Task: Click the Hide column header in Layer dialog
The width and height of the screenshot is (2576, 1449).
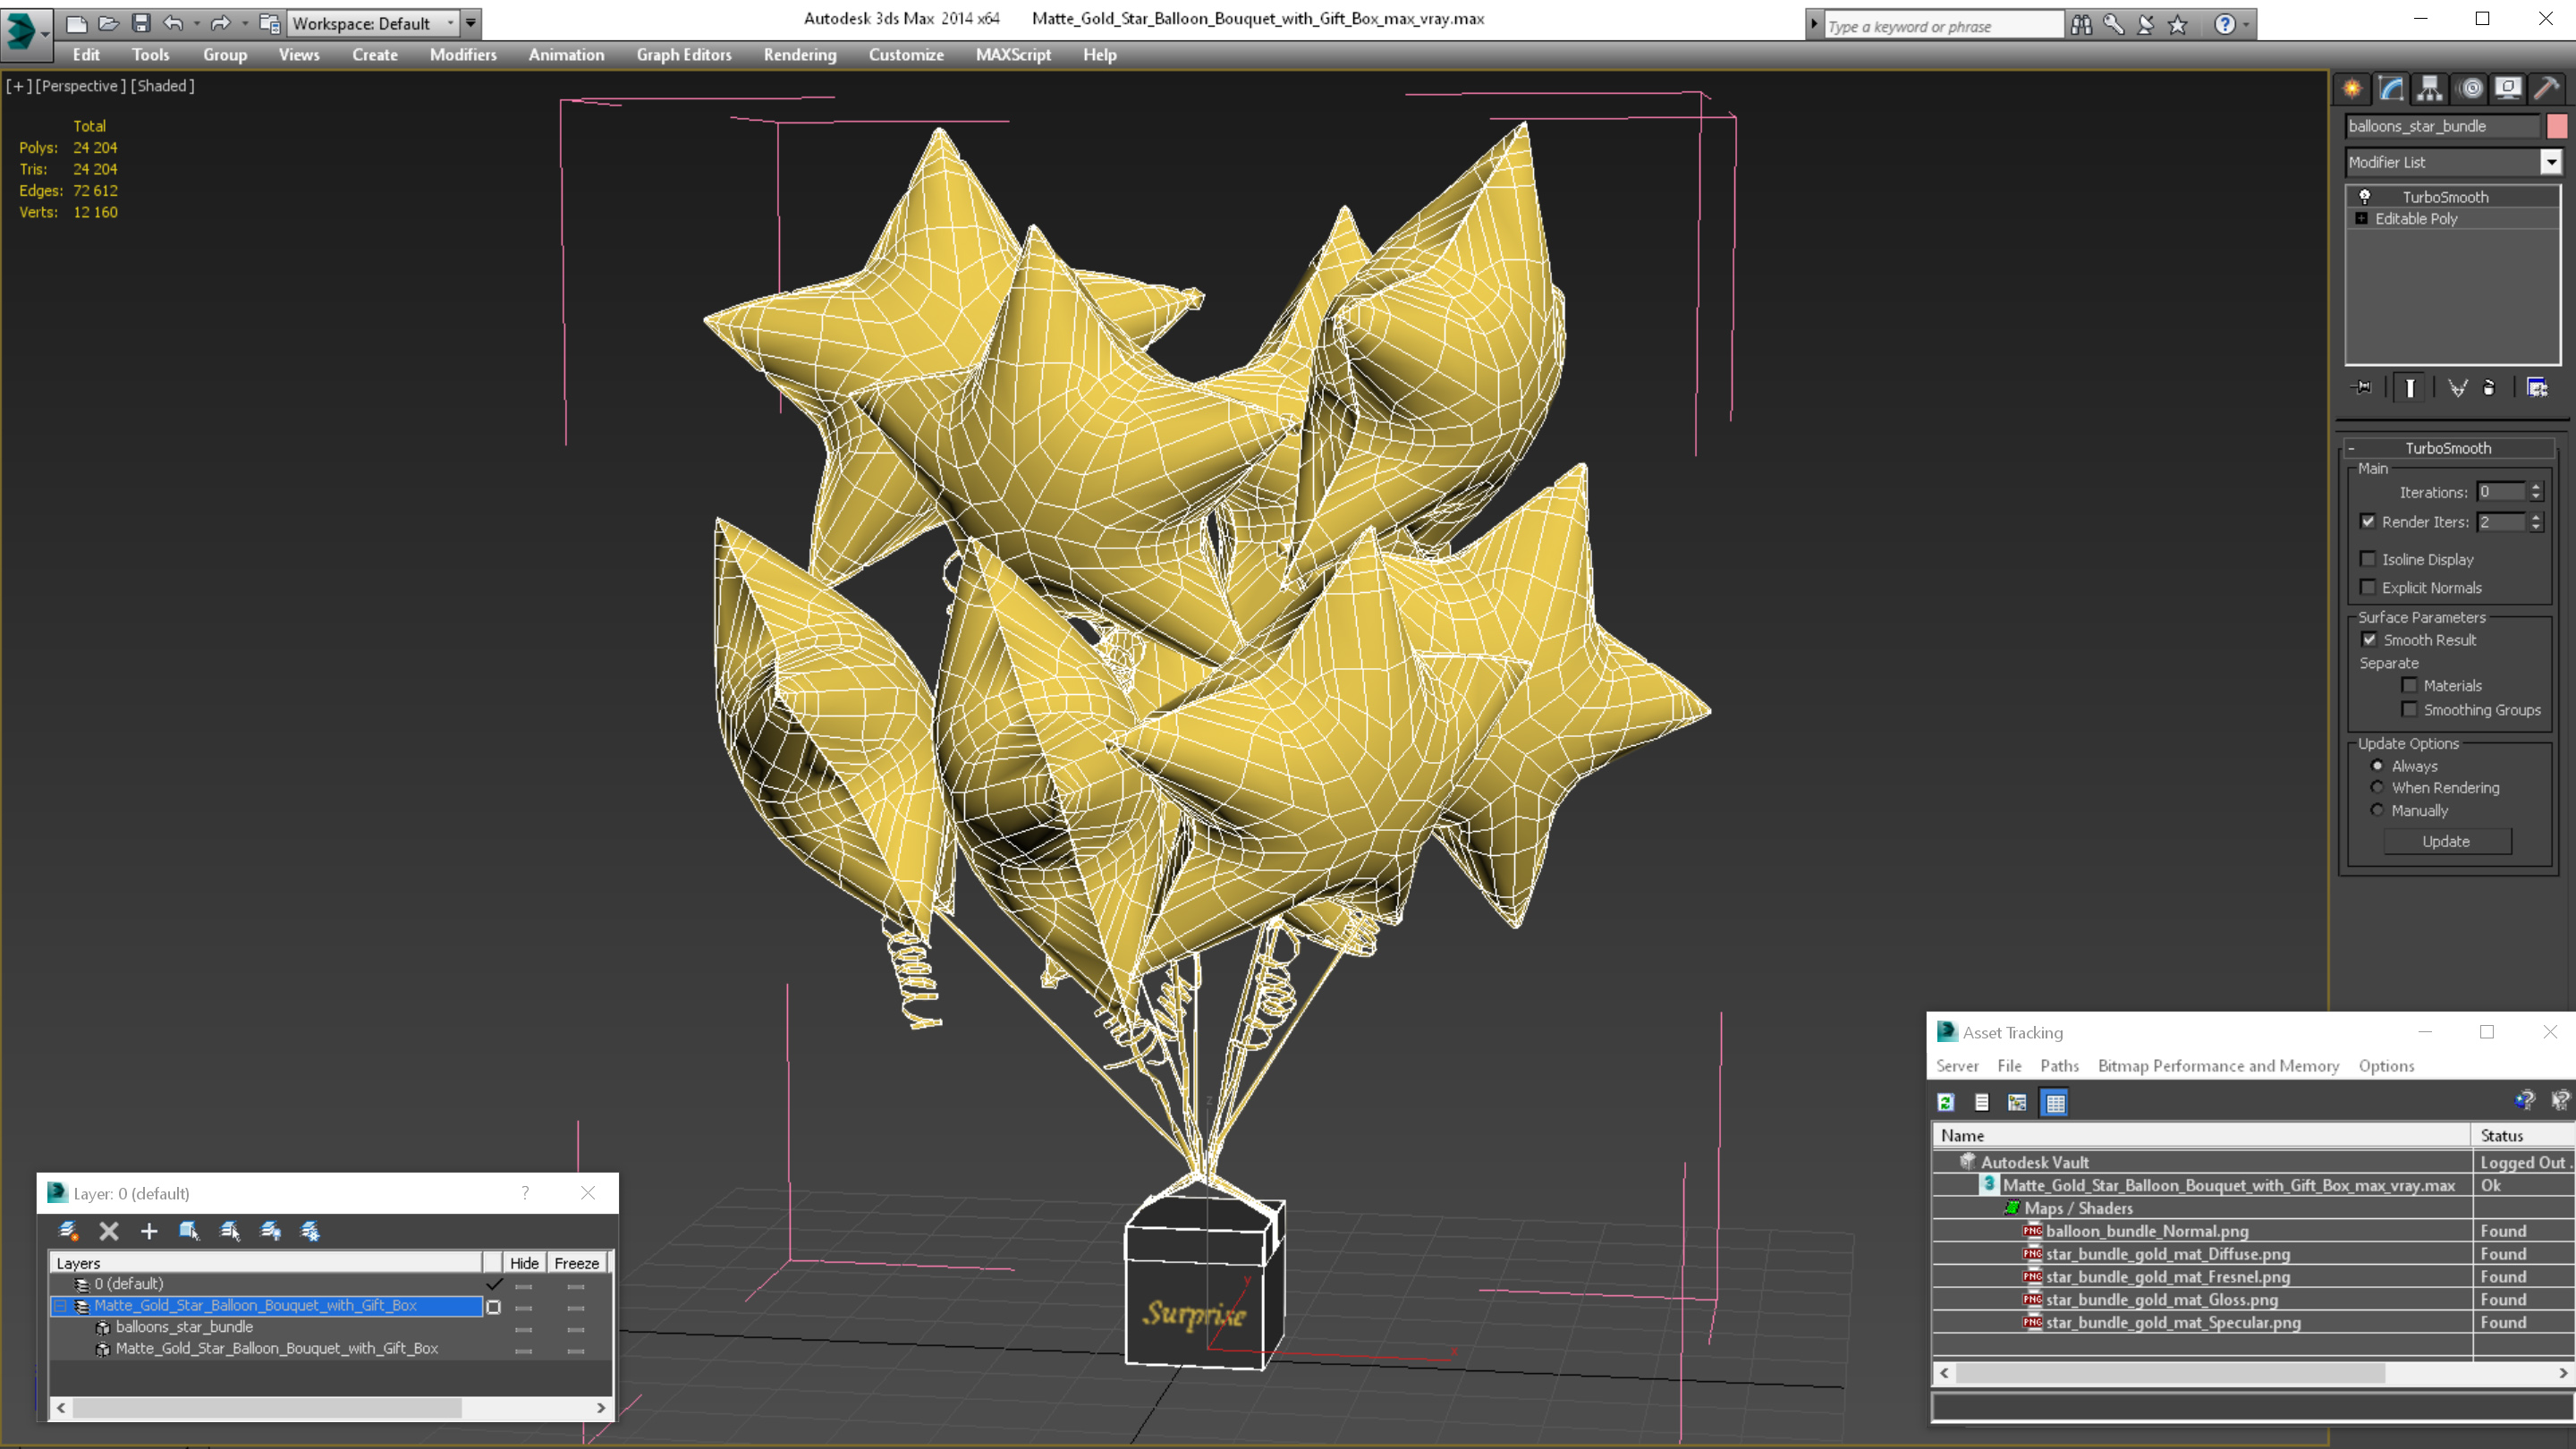Action: click(x=524, y=1263)
